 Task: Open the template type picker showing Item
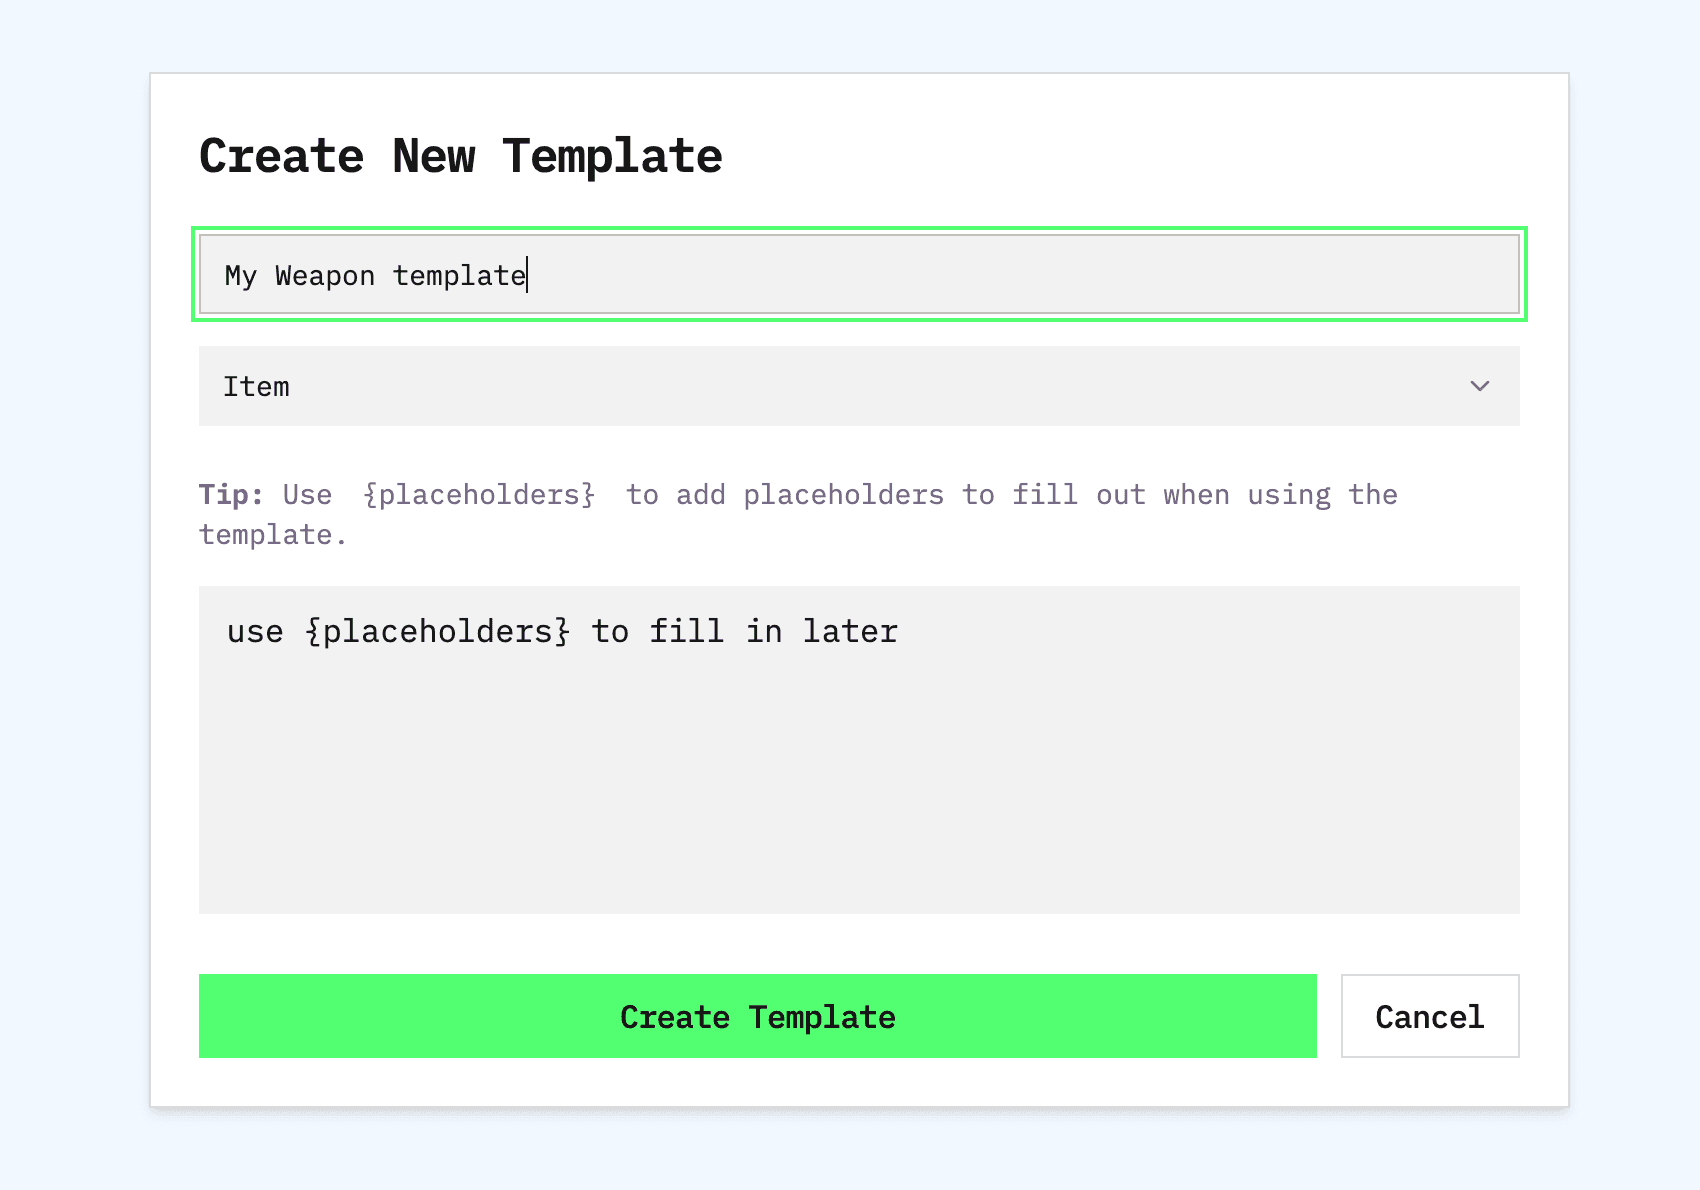(858, 386)
